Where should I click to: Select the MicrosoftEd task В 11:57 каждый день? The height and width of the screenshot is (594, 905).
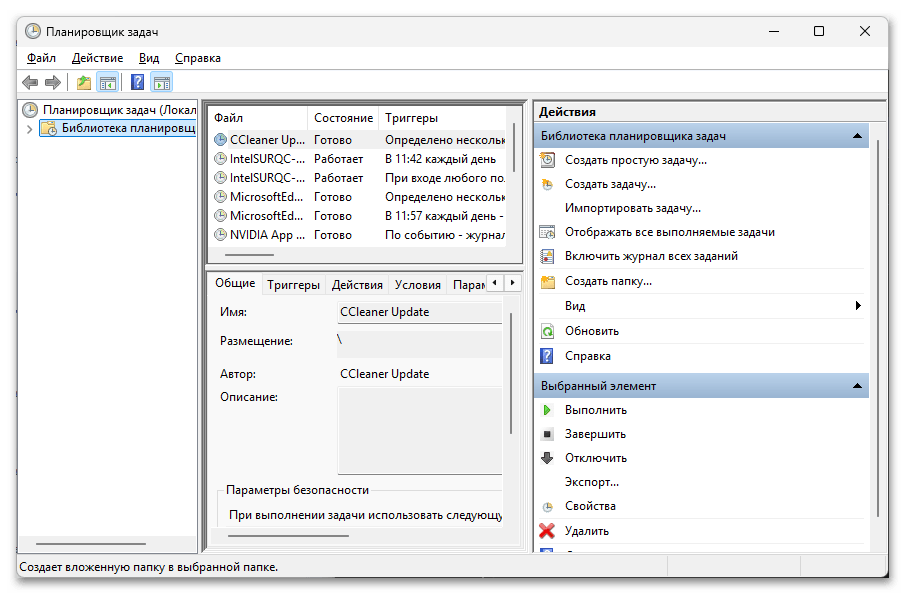pyautogui.click(x=358, y=216)
